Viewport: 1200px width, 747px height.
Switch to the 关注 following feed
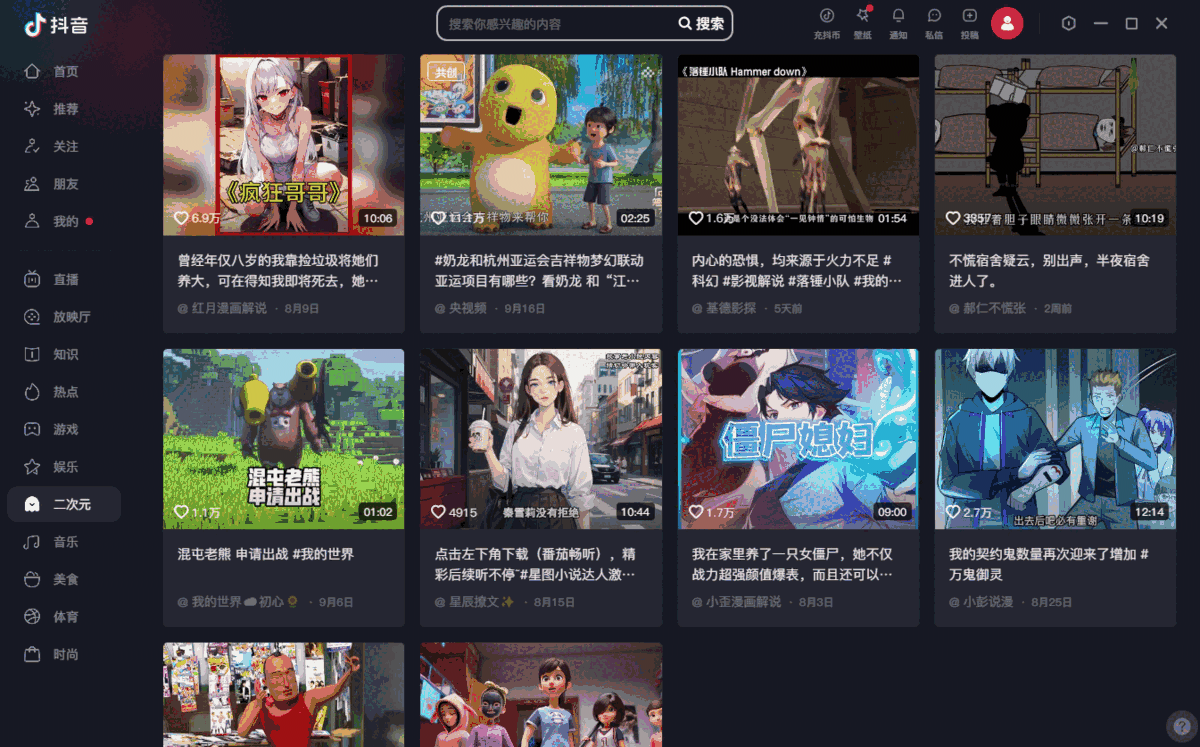(62, 146)
